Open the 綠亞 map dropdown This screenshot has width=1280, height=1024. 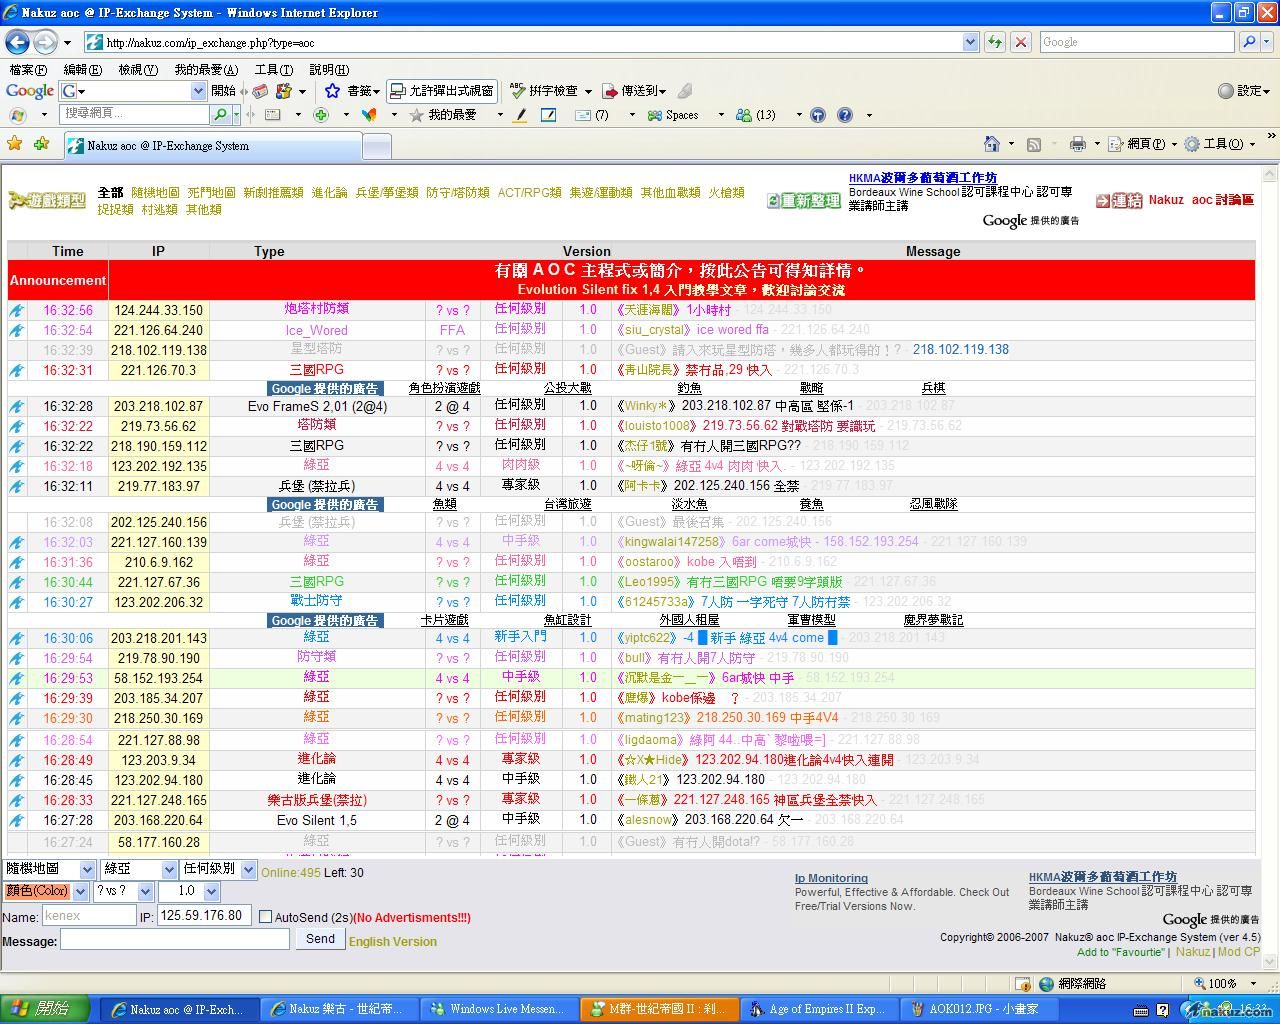[138, 870]
